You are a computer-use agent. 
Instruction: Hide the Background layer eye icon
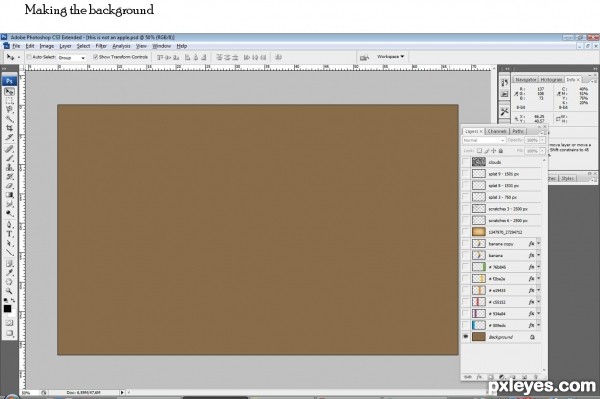pyautogui.click(x=466, y=337)
